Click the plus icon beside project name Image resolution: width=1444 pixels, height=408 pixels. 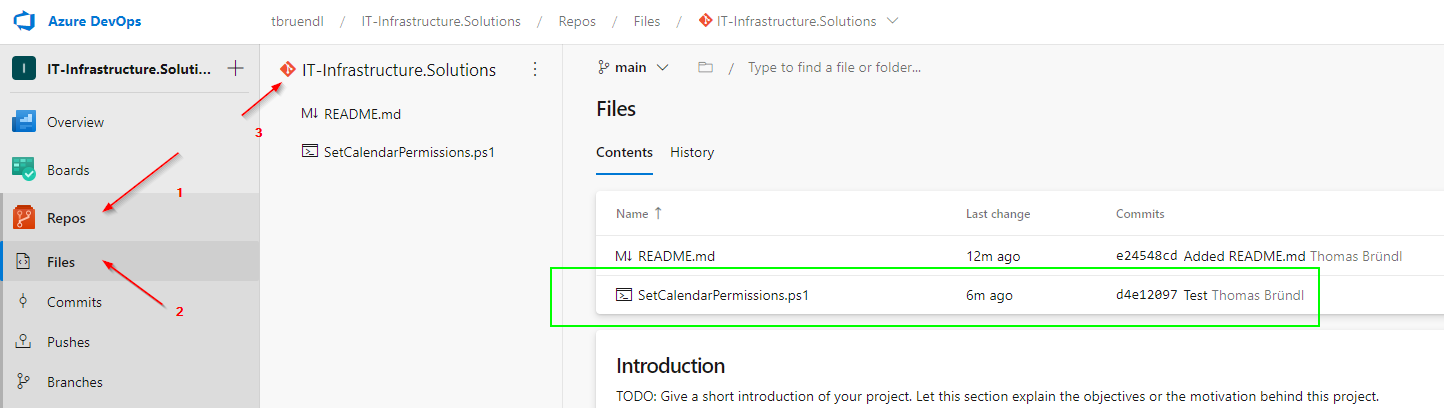[235, 69]
